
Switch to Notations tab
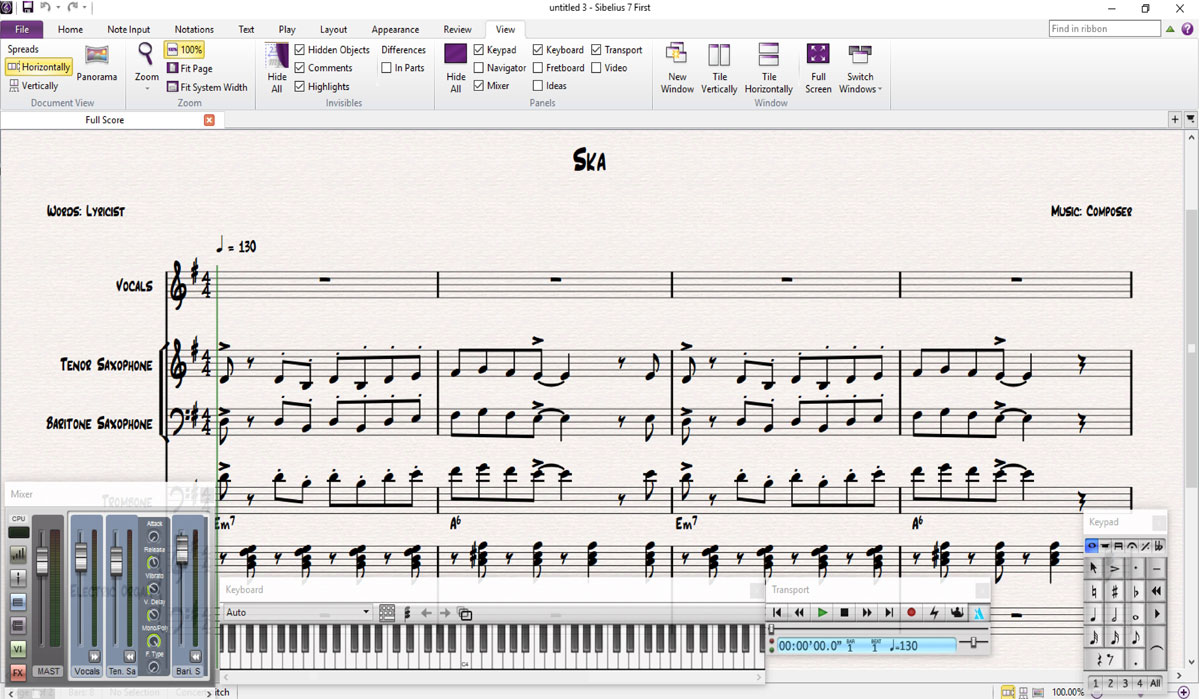point(194,29)
